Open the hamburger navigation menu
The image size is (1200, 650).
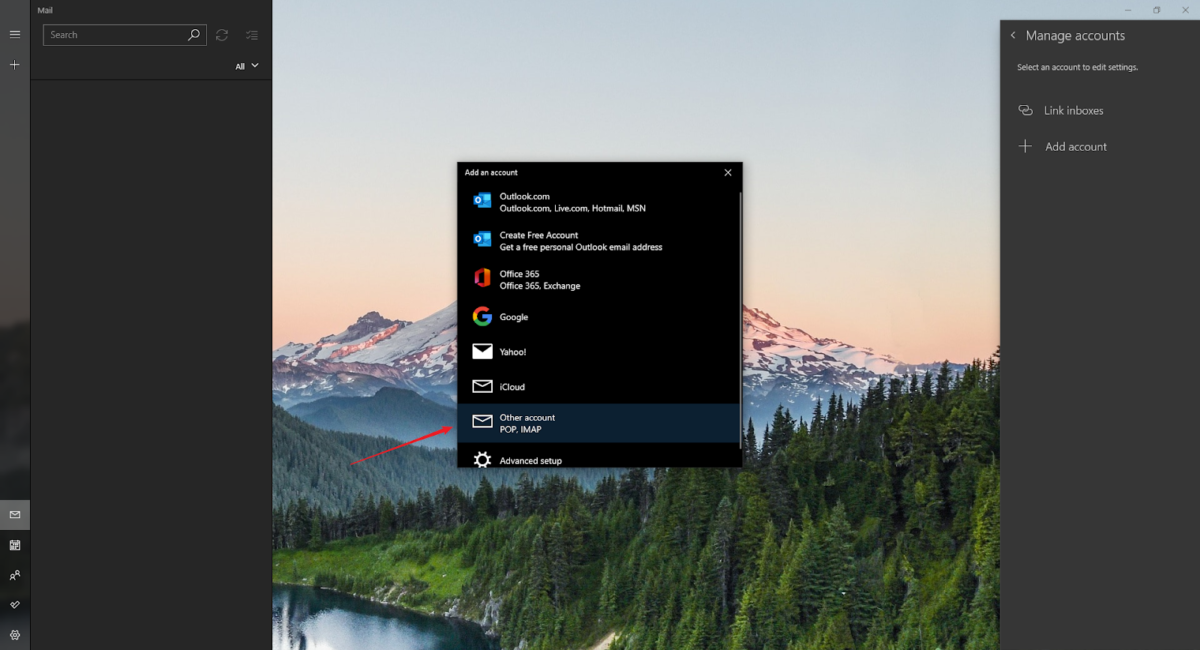(15, 34)
